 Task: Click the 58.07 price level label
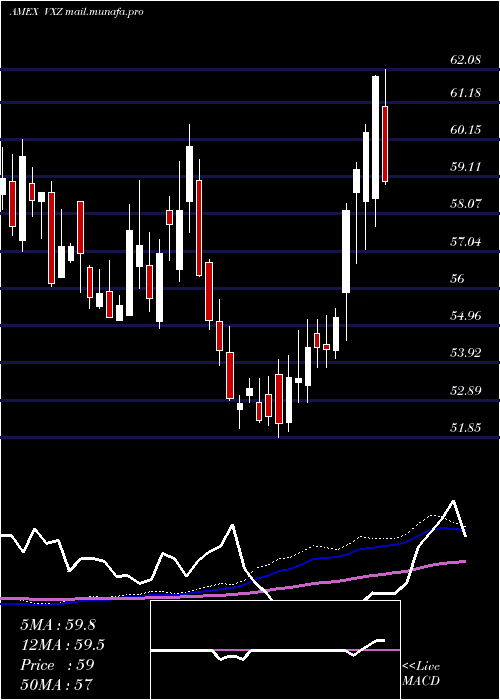point(465,204)
